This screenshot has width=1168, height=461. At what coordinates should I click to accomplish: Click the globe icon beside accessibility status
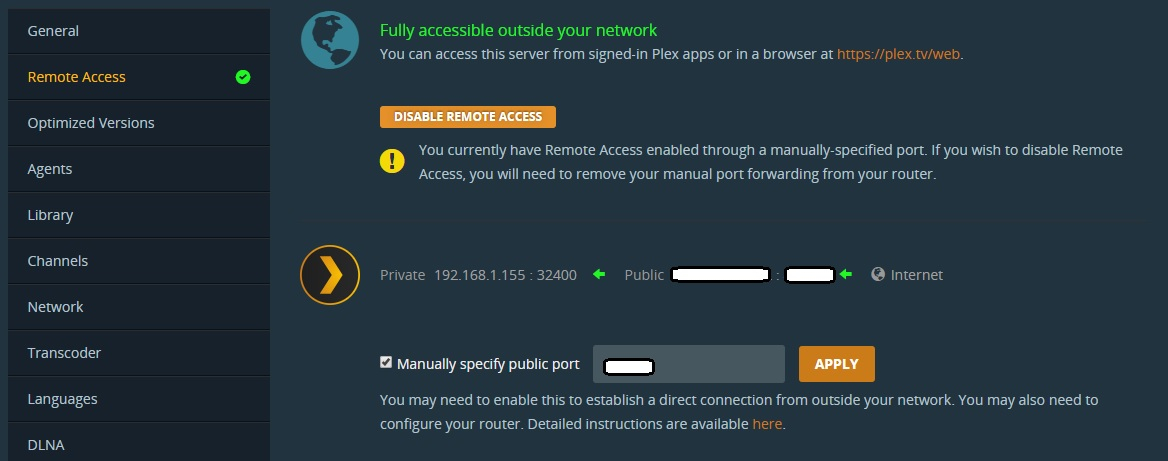pos(330,39)
